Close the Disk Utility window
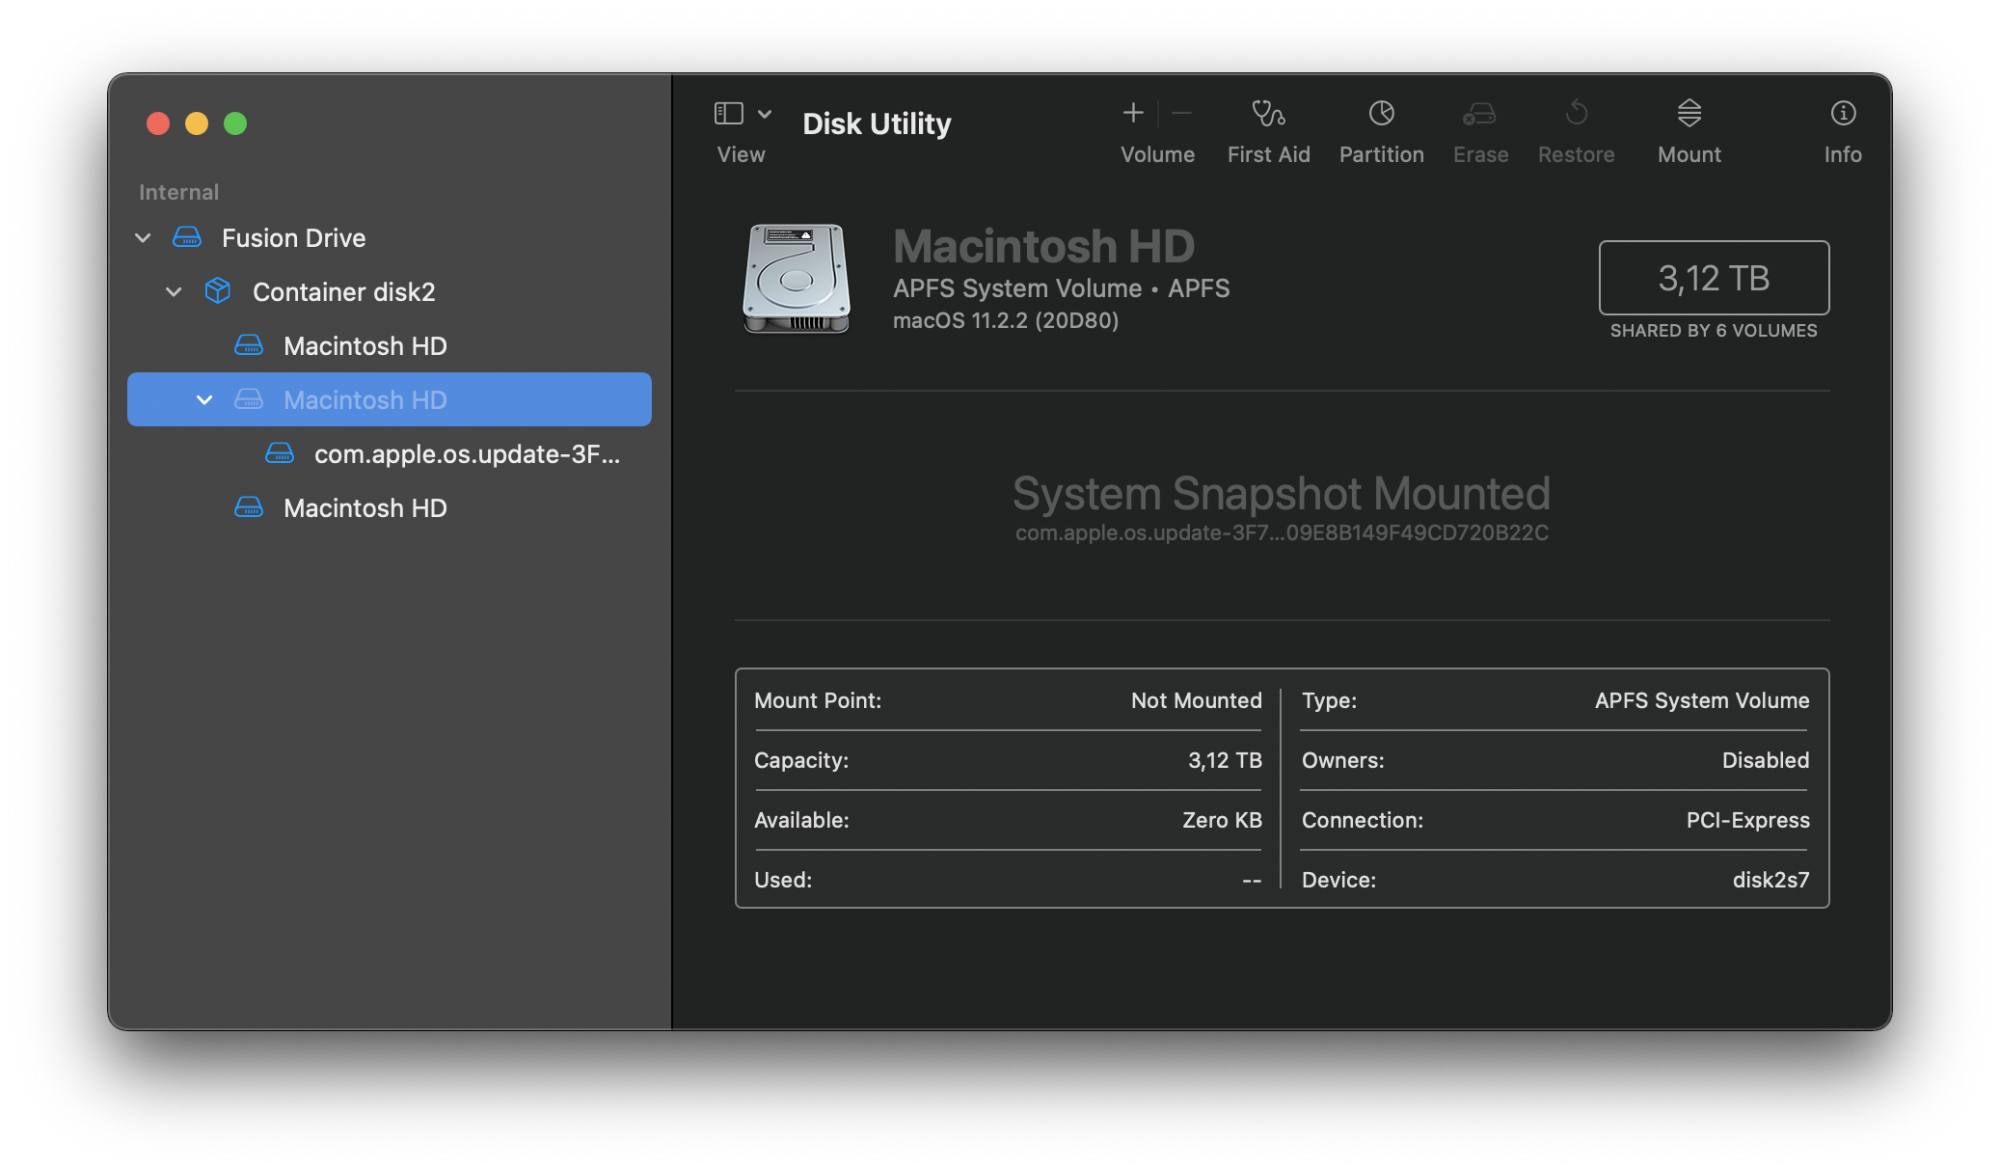 click(158, 123)
